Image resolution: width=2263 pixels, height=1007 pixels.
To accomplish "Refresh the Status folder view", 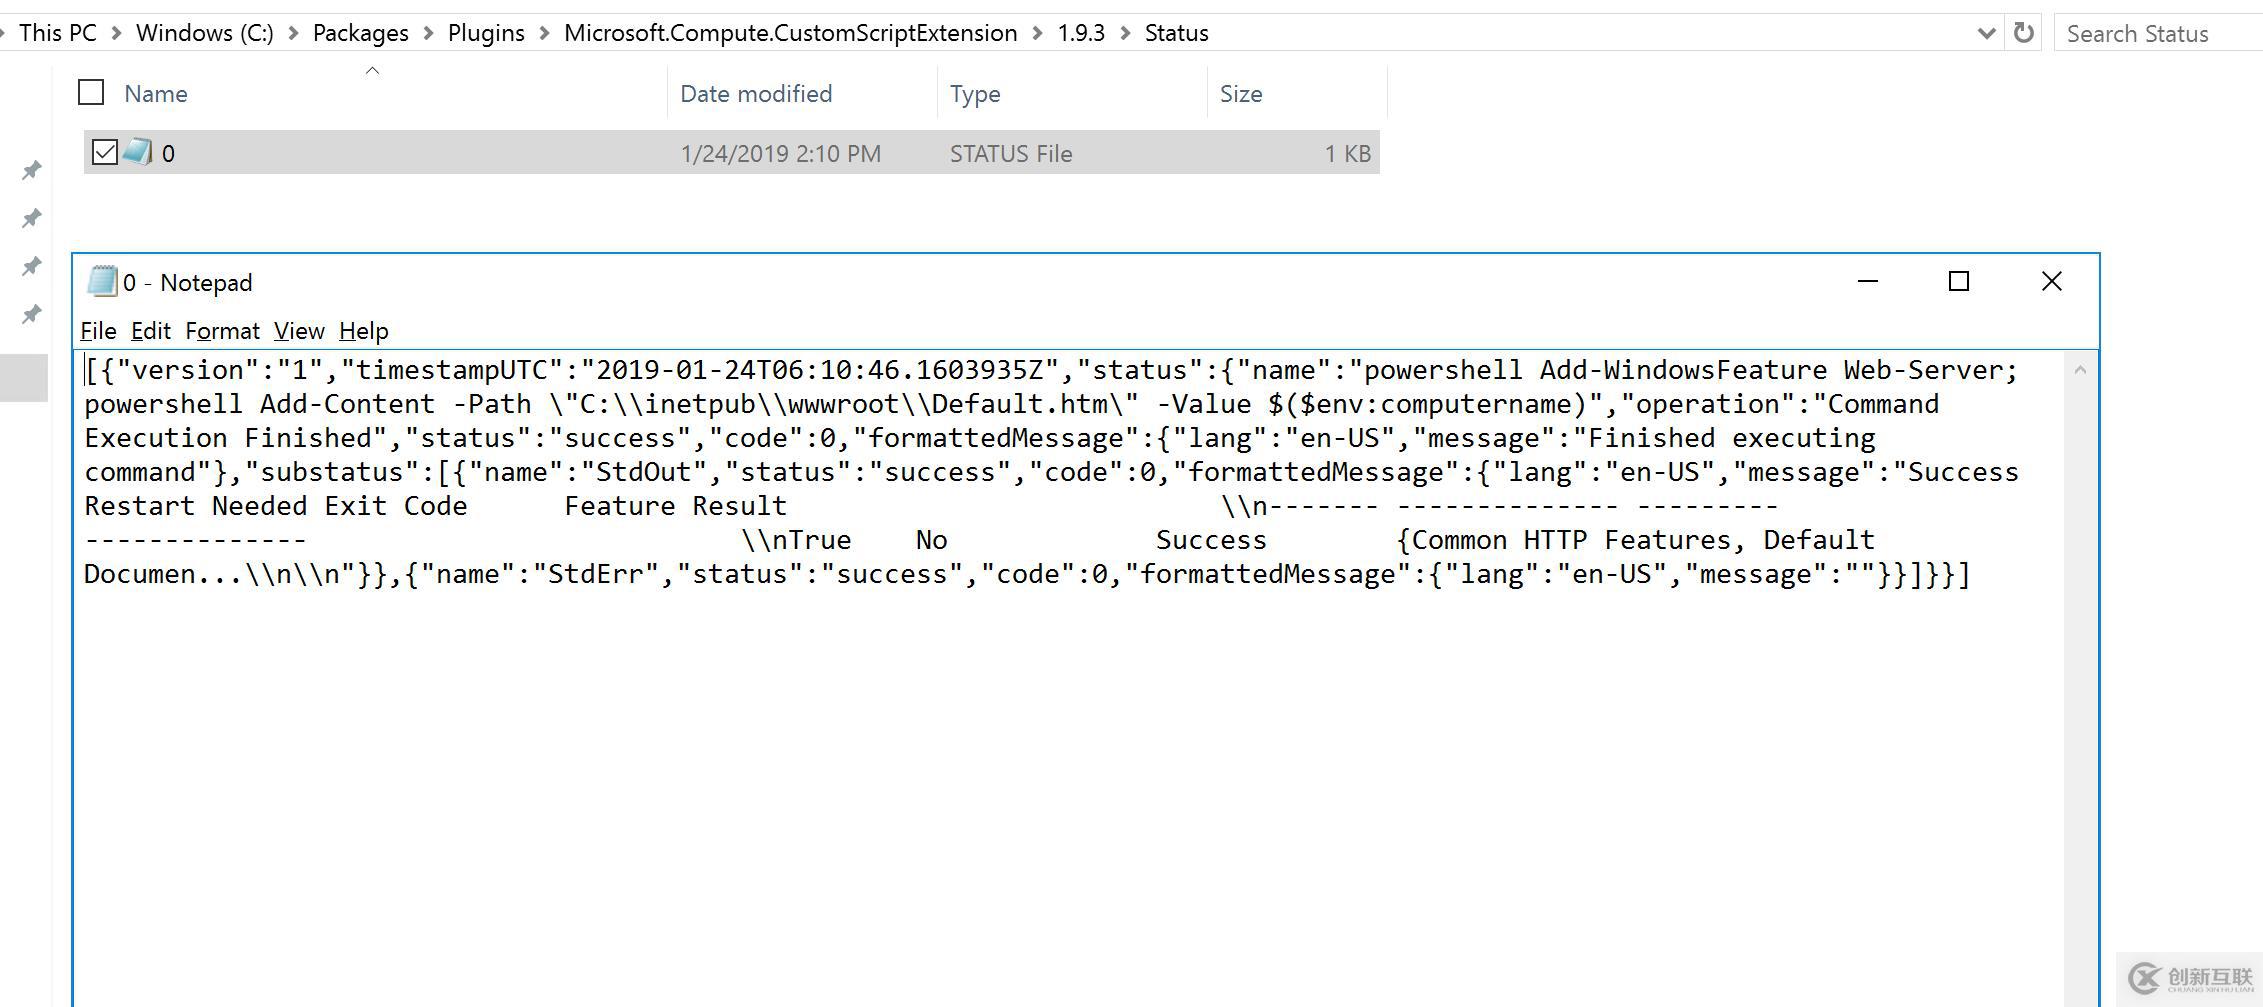I will pos(2023,33).
